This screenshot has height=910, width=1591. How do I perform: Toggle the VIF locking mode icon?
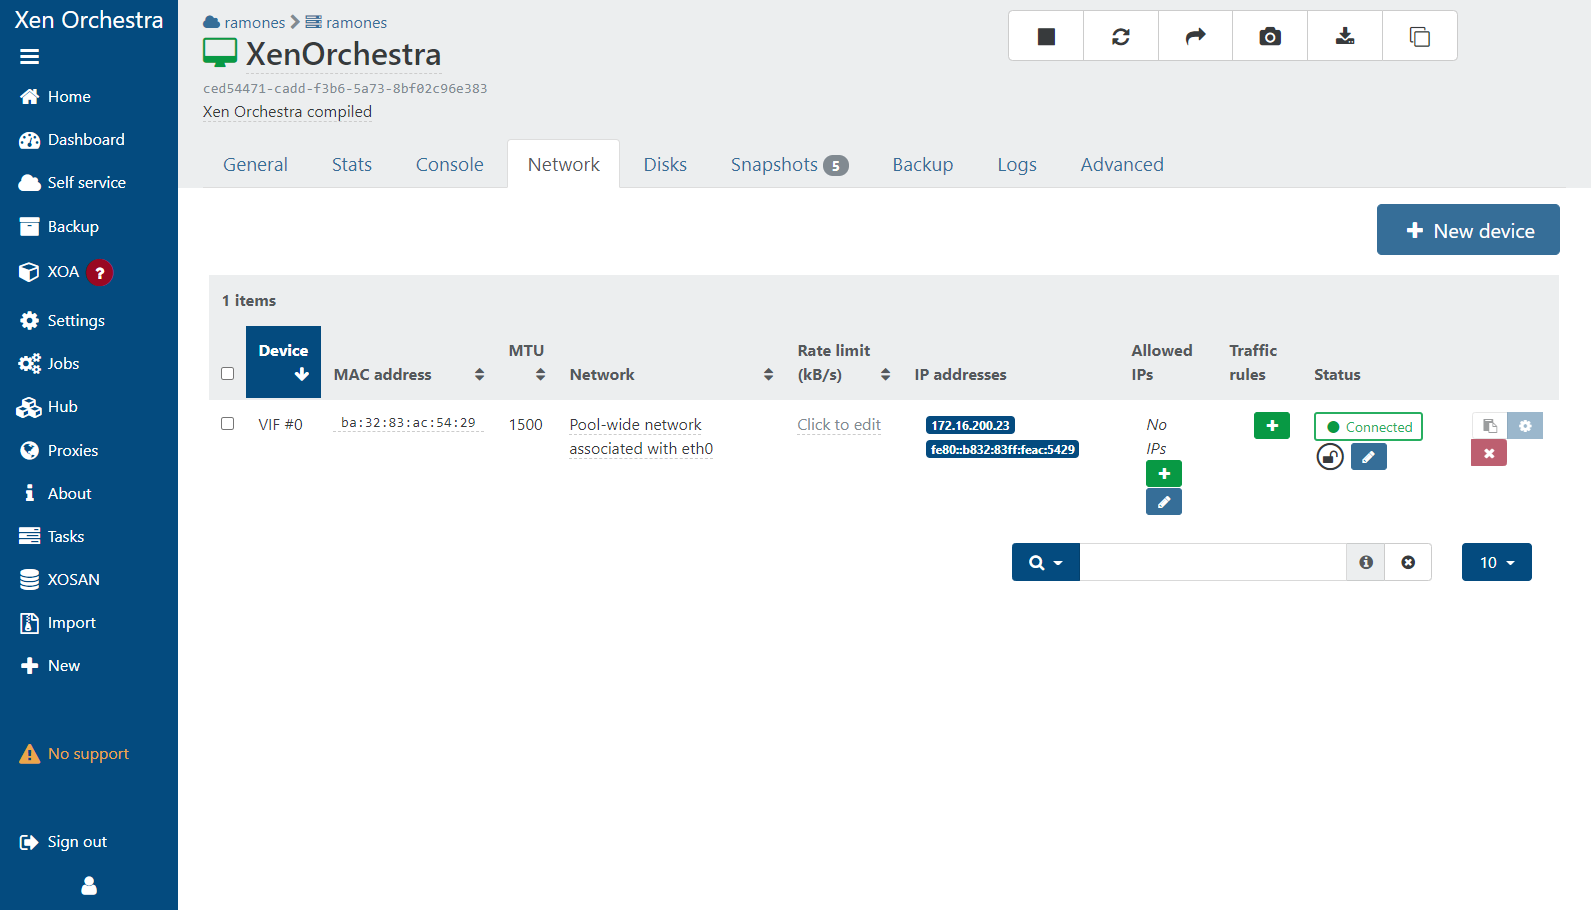(x=1330, y=457)
